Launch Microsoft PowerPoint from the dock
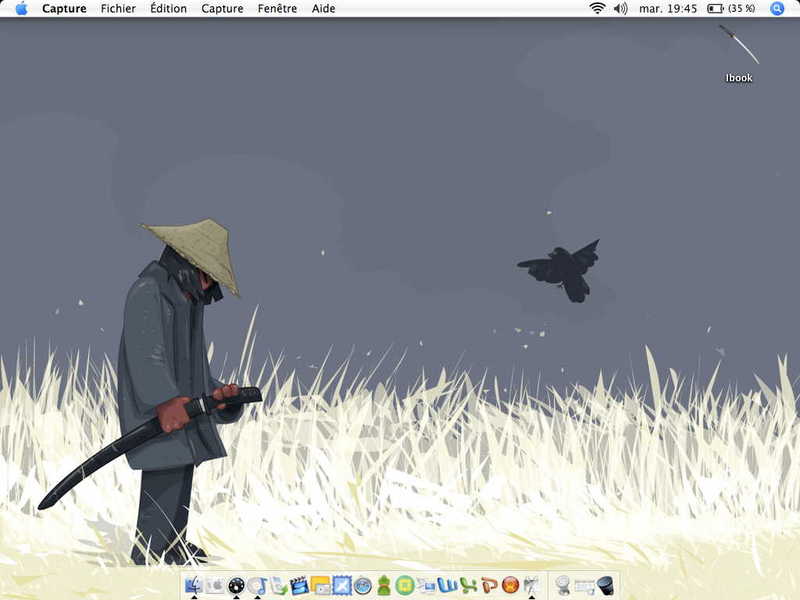This screenshot has width=800, height=600. coord(489,586)
